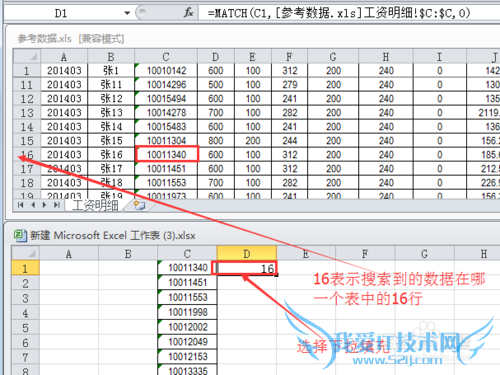Click cell containing 10012153
The width and height of the screenshot is (500, 375).
tap(187, 357)
